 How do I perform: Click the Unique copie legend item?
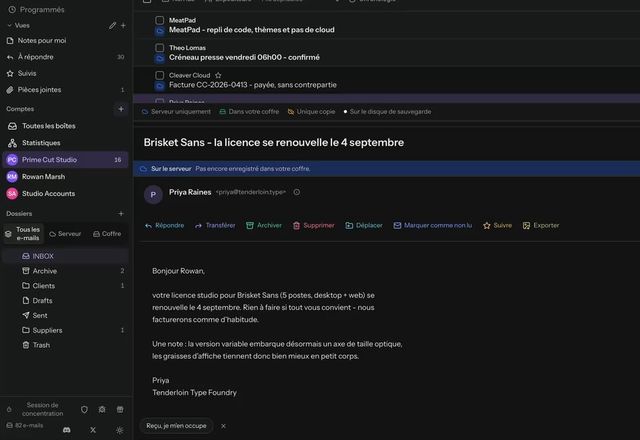pos(311,111)
